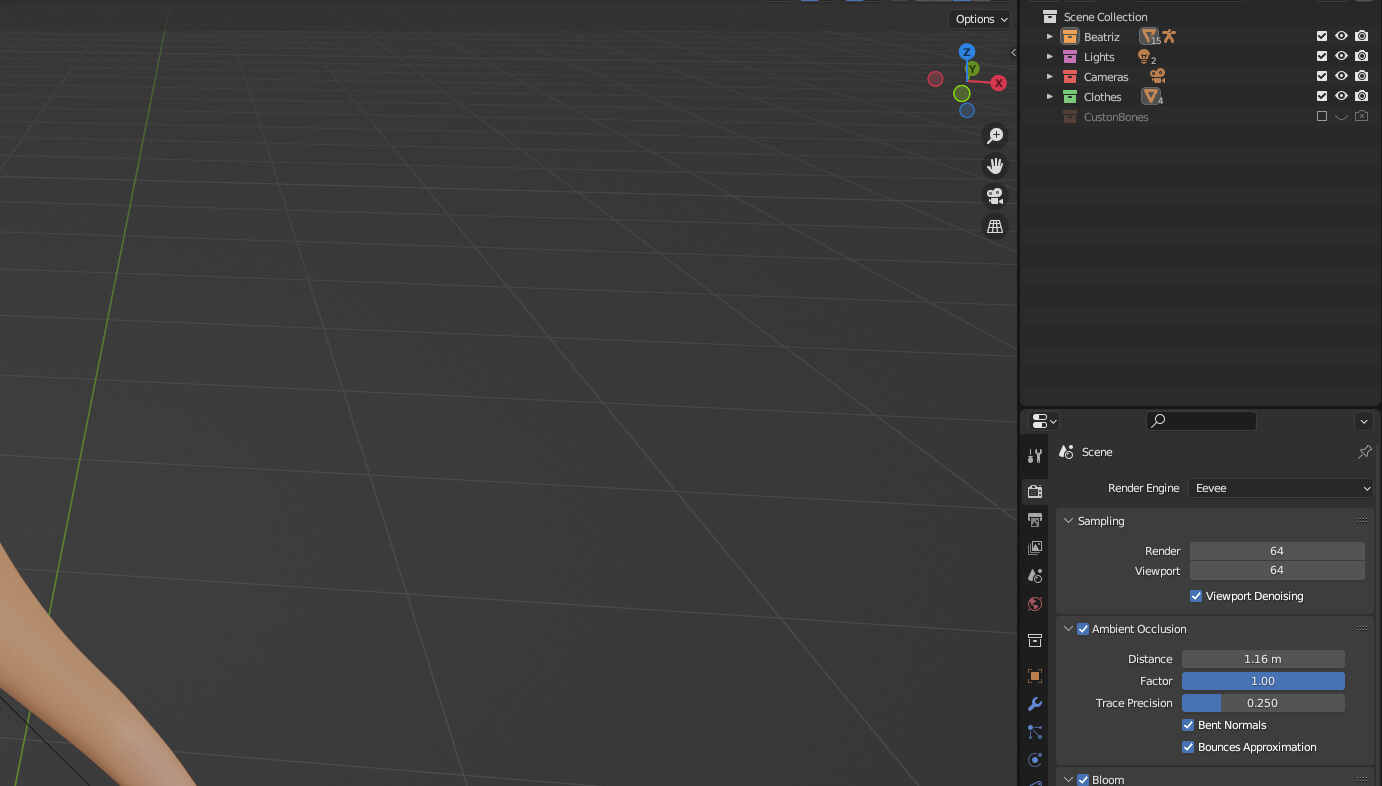Open the World properties tab
Screen dimensions: 1382x786
coord(1035,604)
